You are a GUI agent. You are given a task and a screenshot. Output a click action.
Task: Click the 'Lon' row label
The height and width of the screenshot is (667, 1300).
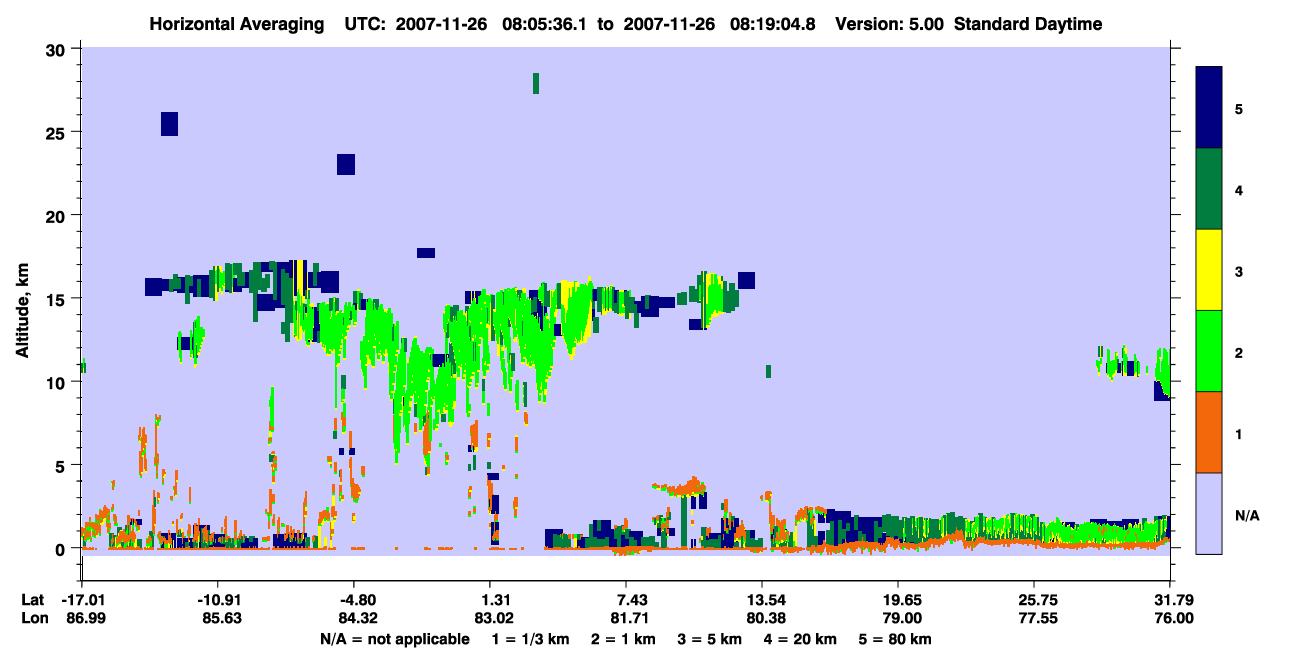tap(34, 619)
